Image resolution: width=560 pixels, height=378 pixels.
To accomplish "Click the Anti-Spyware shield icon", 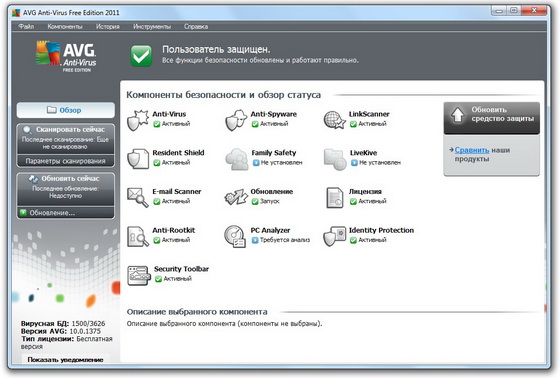I will pos(236,120).
